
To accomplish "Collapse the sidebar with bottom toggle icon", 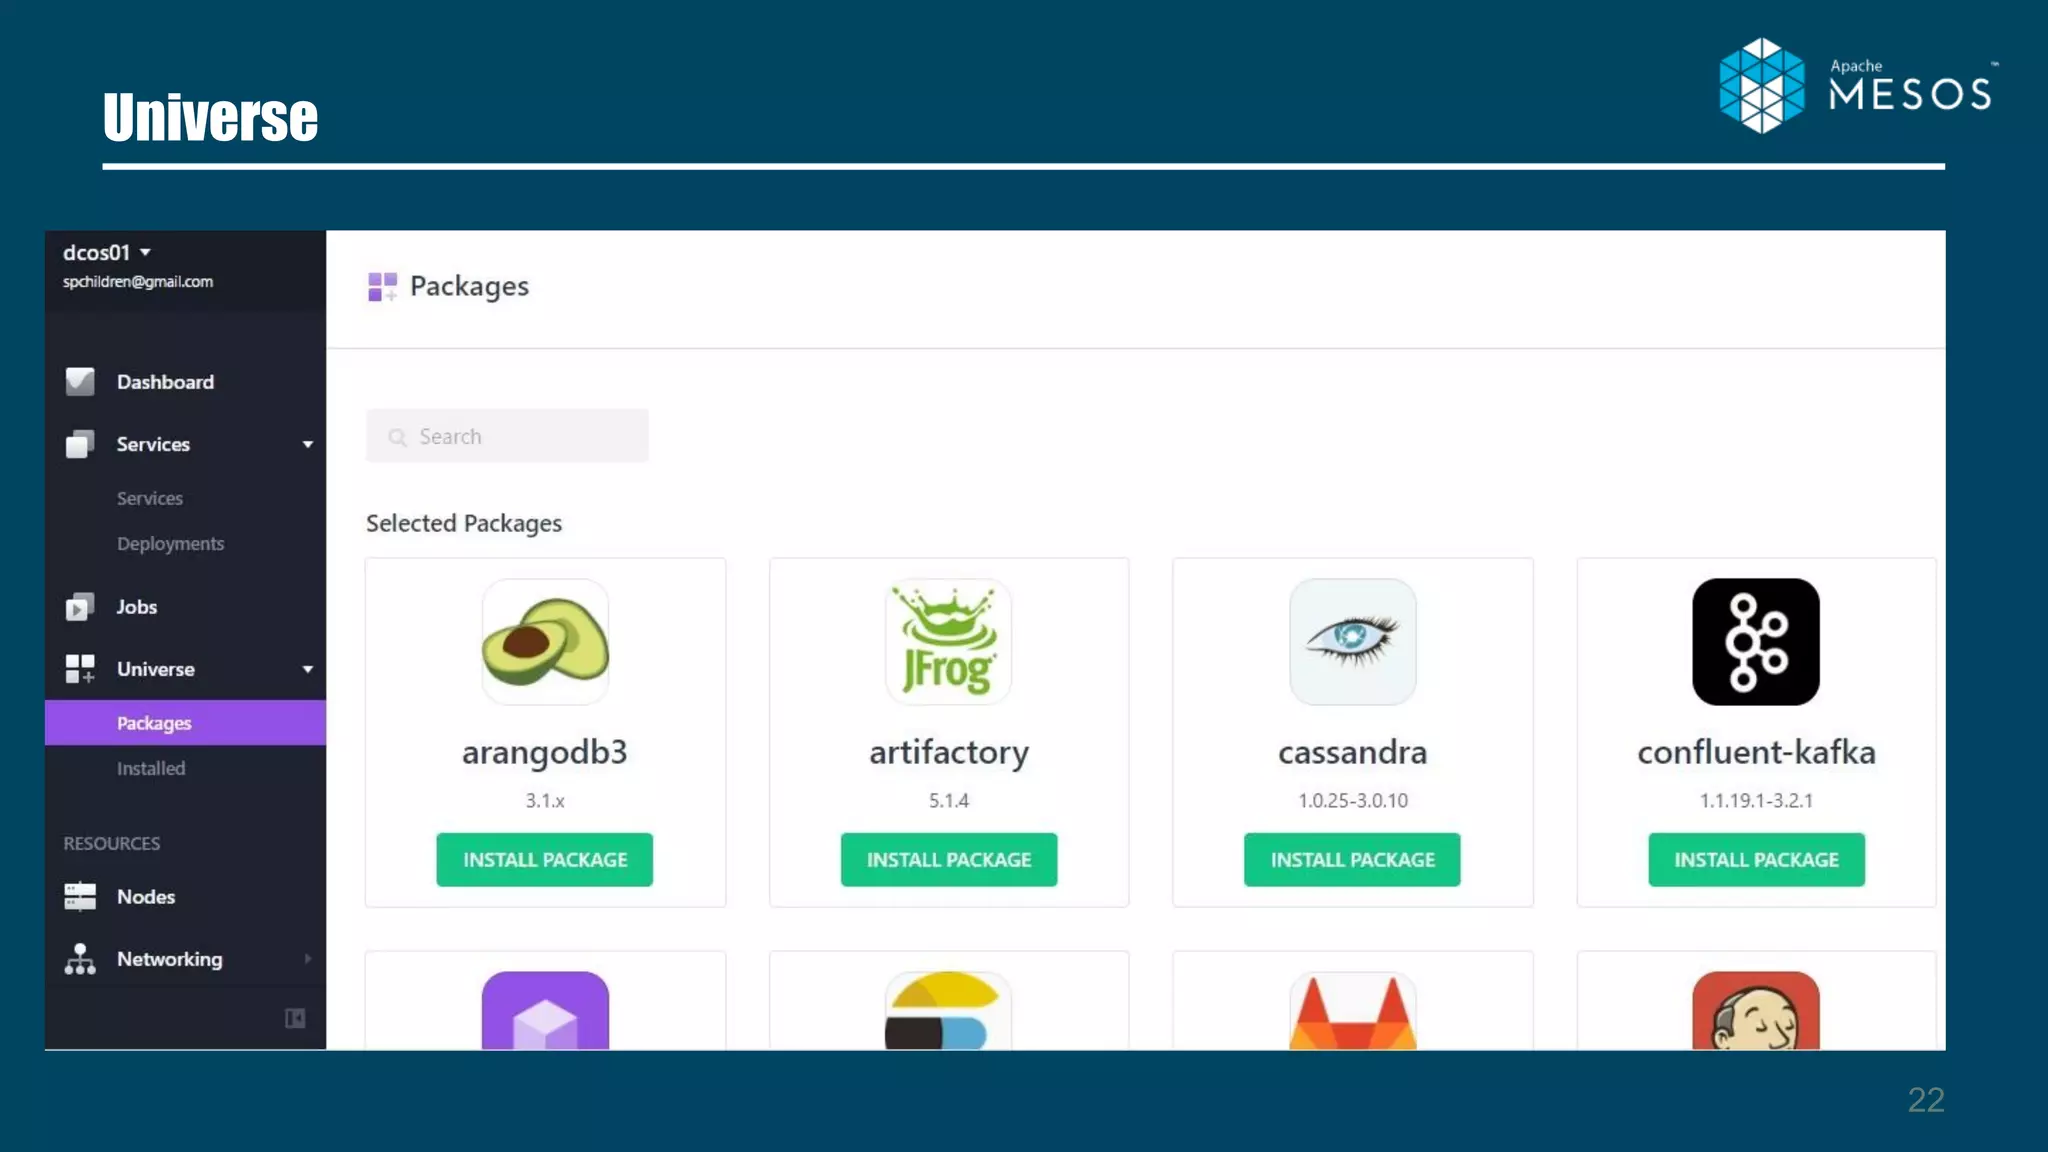I will pyautogui.click(x=295, y=1018).
